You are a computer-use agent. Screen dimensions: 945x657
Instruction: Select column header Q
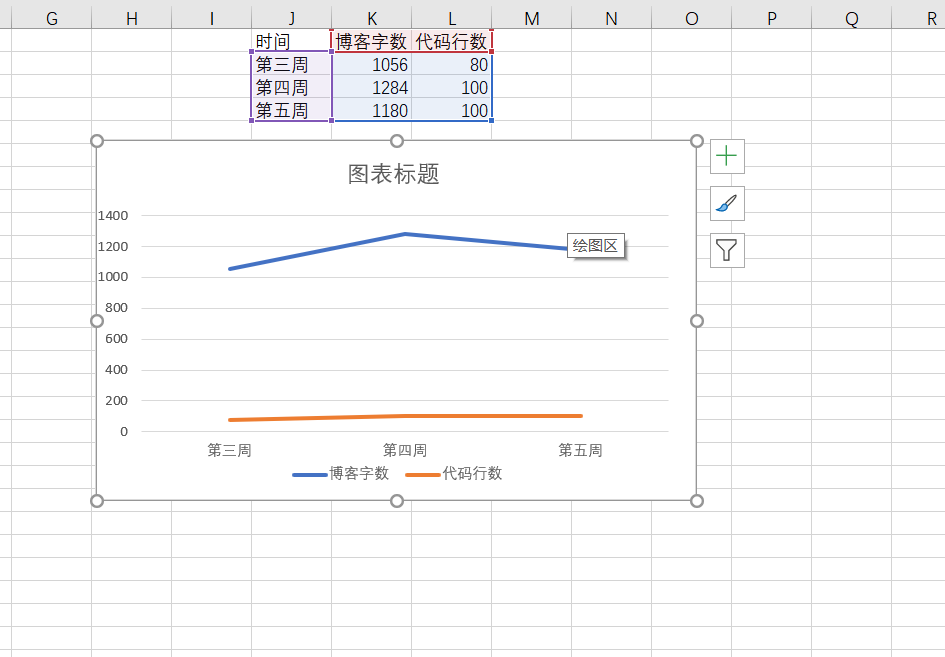click(852, 19)
